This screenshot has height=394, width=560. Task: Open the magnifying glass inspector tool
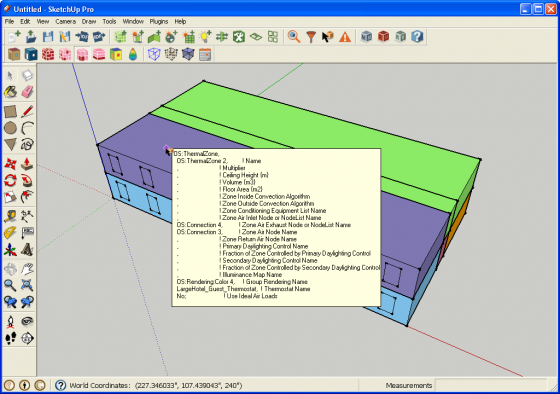click(294, 36)
